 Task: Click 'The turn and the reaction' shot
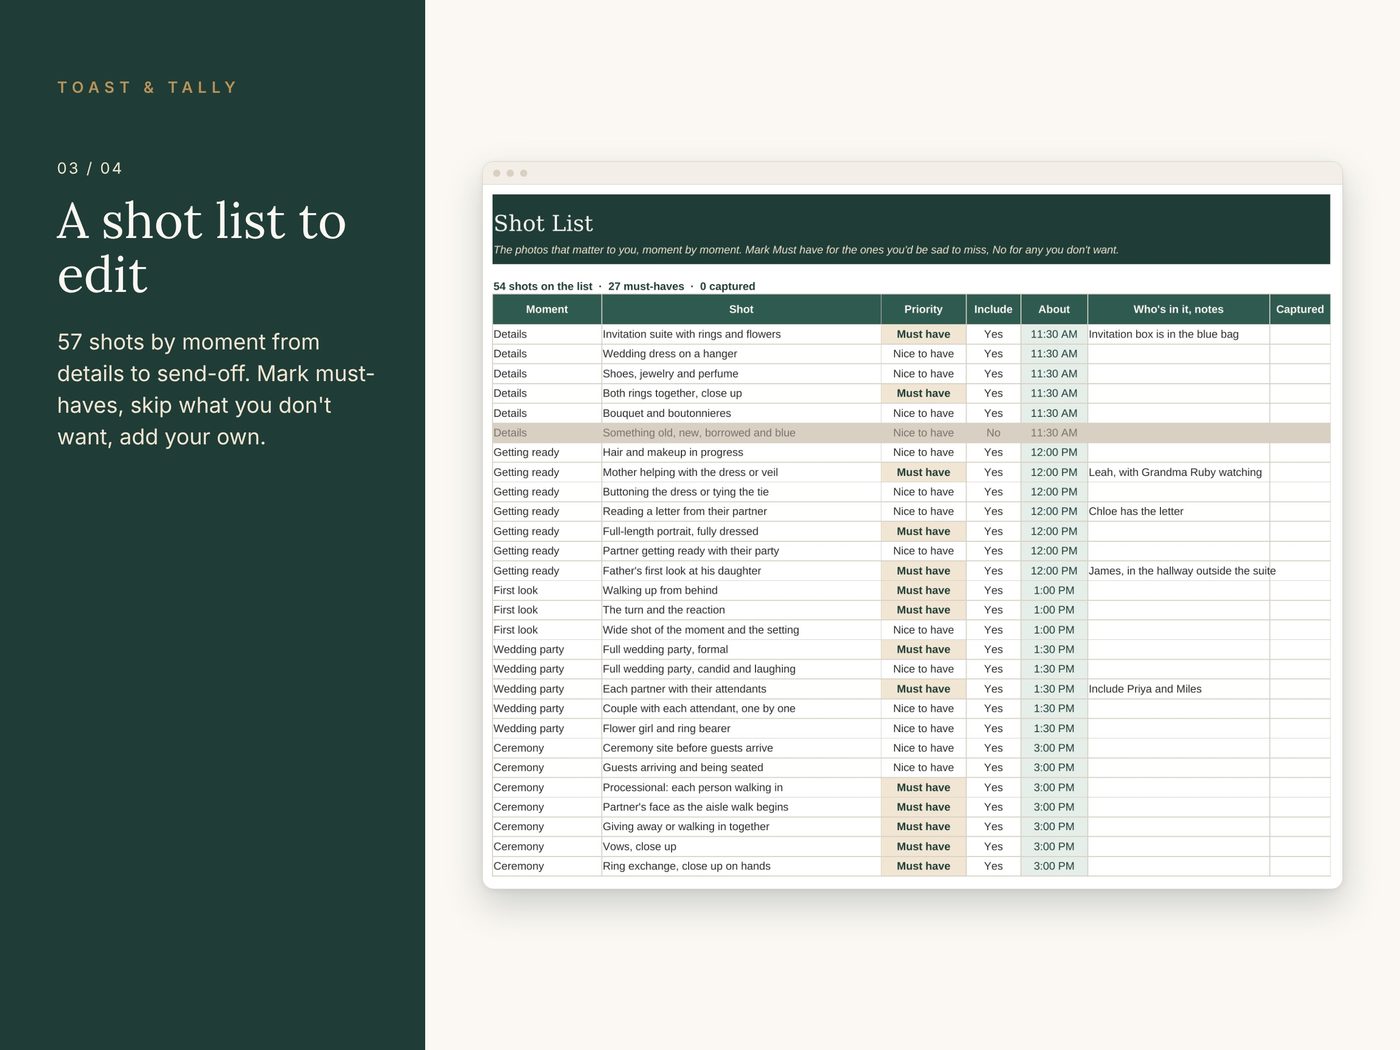741,610
